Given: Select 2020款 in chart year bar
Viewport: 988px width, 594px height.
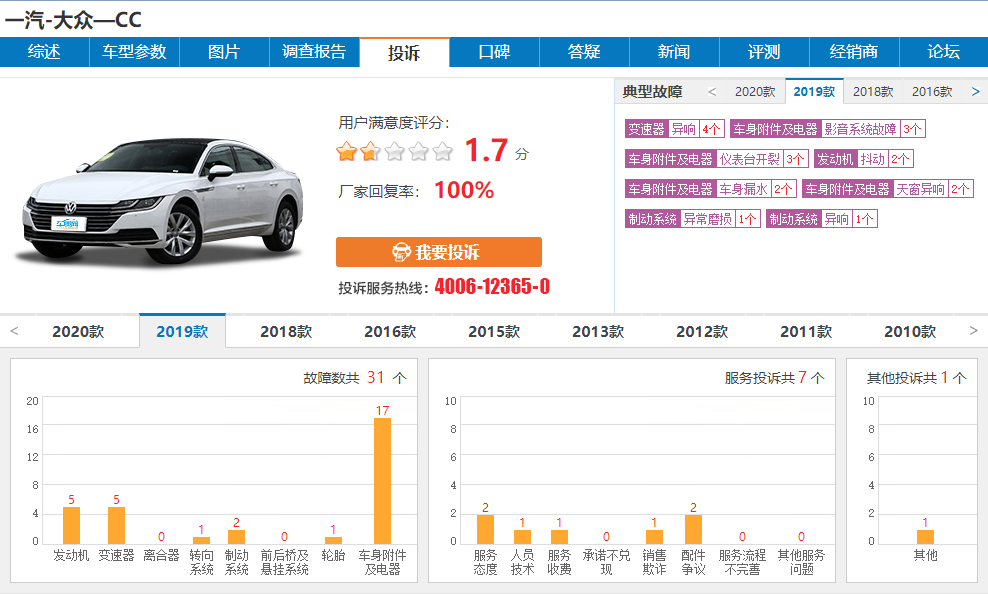Looking at the screenshot, I should click(78, 331).
